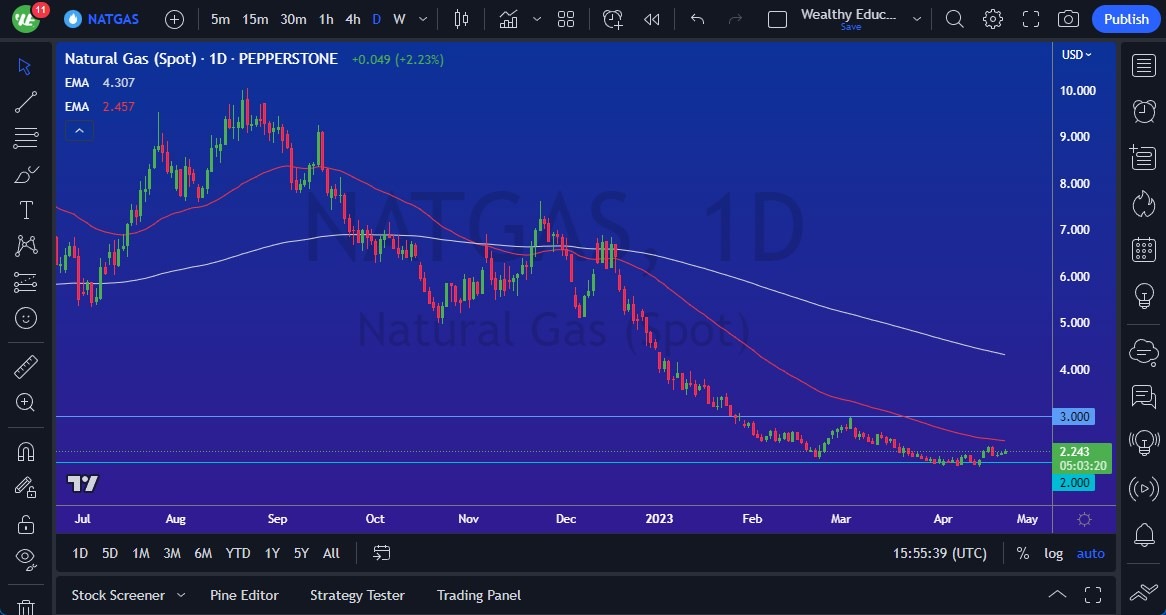This screenshot has height=615, width=1166.
Task: Open quick search magnifier
Action: (x=954, y=19)
